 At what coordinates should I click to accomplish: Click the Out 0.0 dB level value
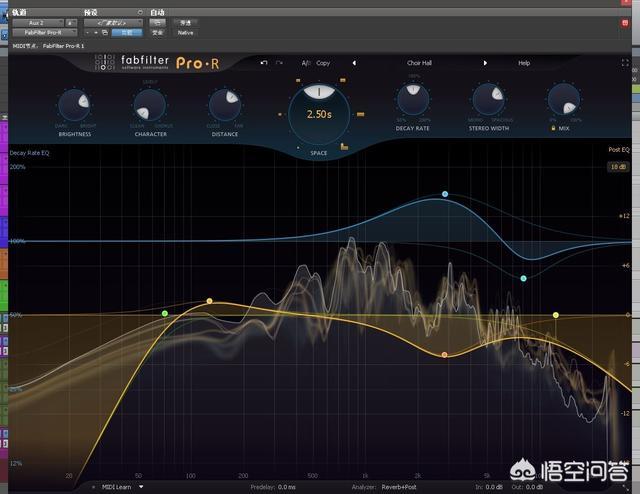coord(534,487)
